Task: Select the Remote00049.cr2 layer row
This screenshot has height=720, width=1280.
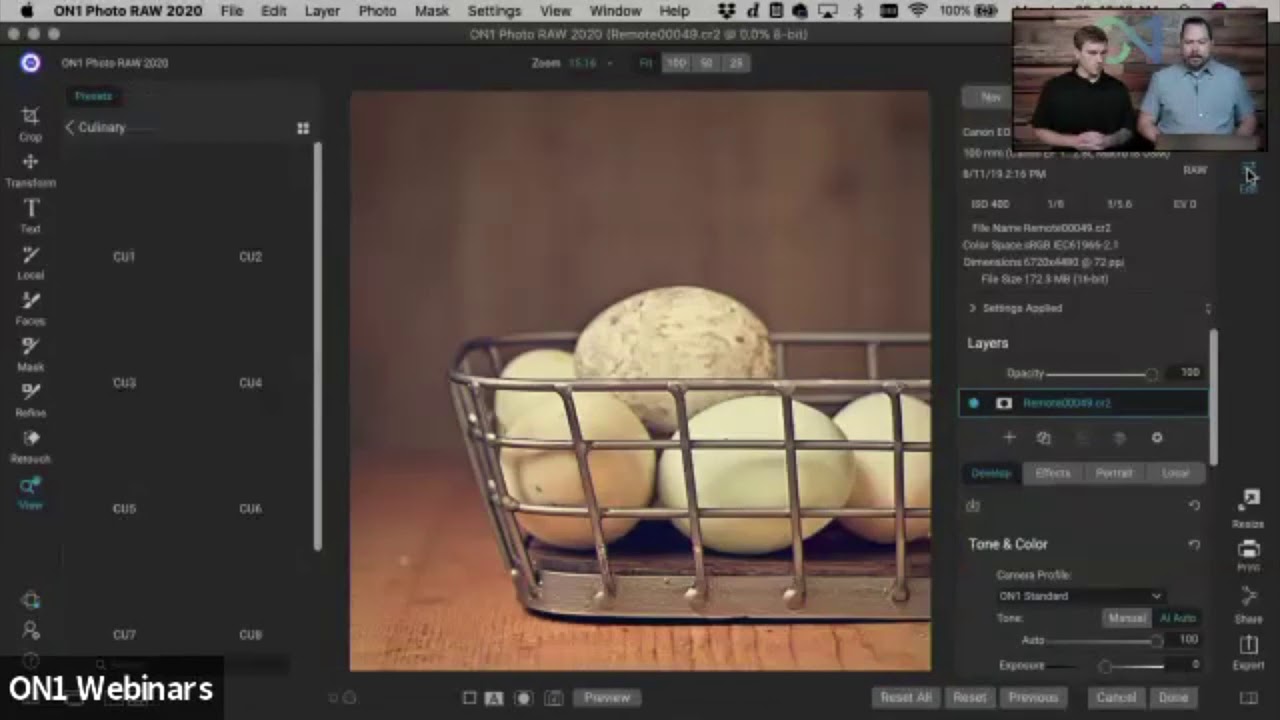Action: pos(1083,403)
